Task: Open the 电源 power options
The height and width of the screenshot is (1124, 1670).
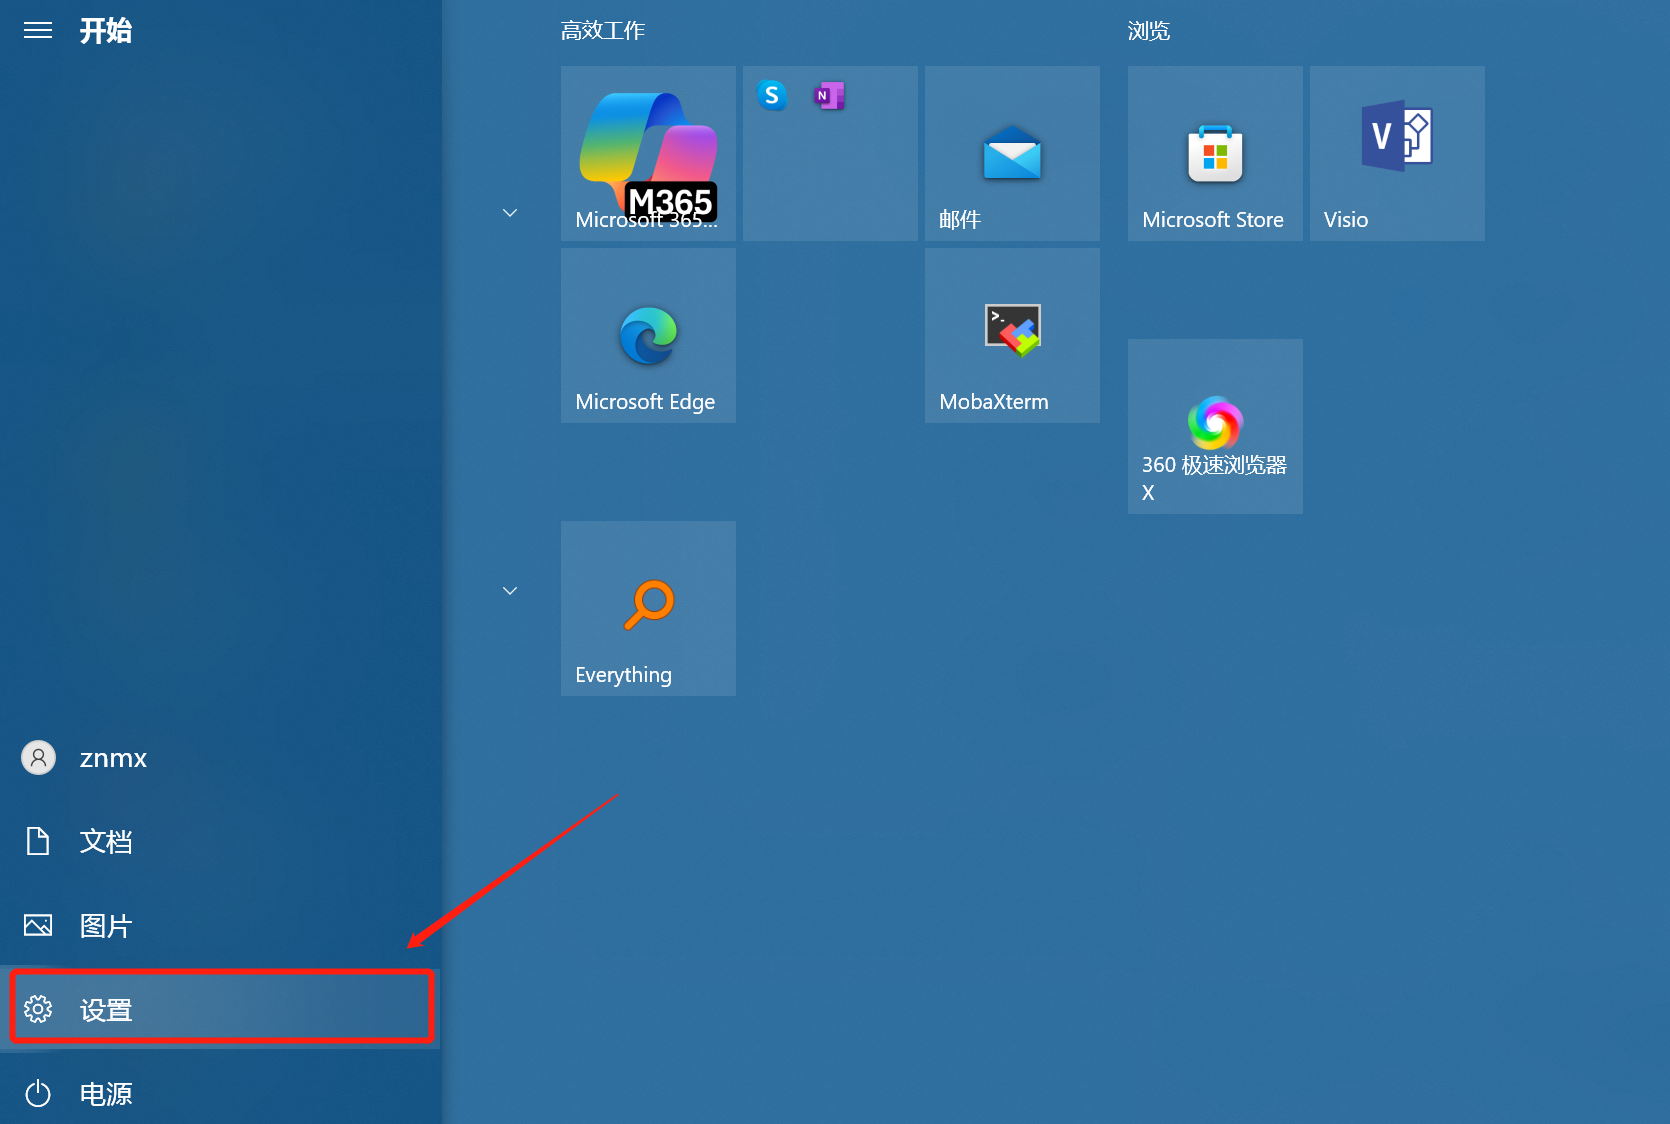Action: [x=220, y=1093]
